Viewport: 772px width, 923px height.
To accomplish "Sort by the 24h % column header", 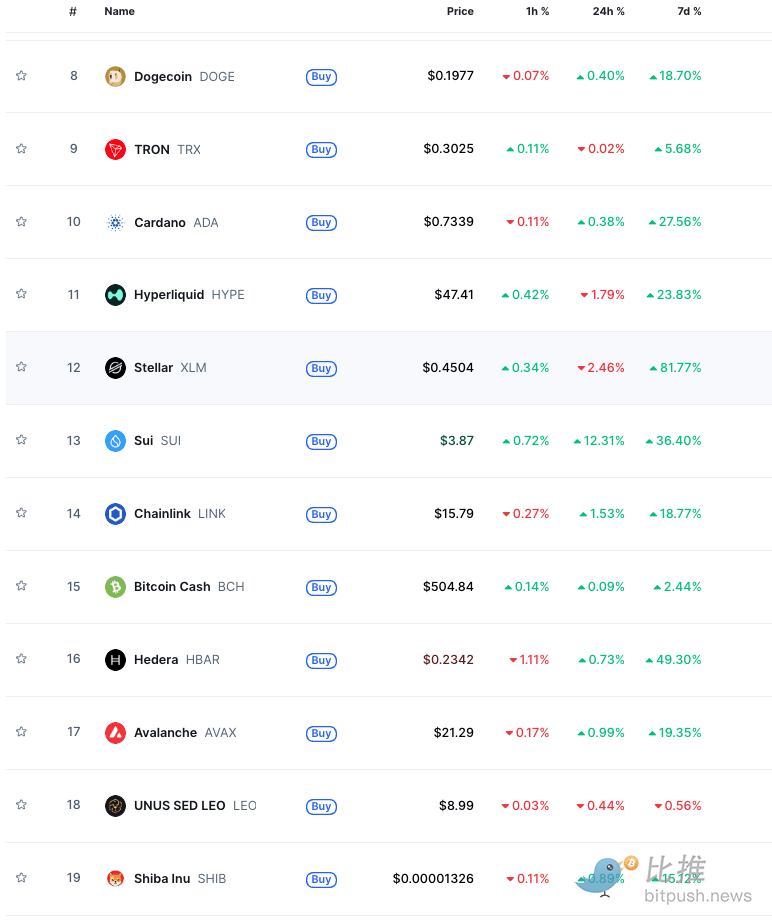I will (x=608, y=11).
